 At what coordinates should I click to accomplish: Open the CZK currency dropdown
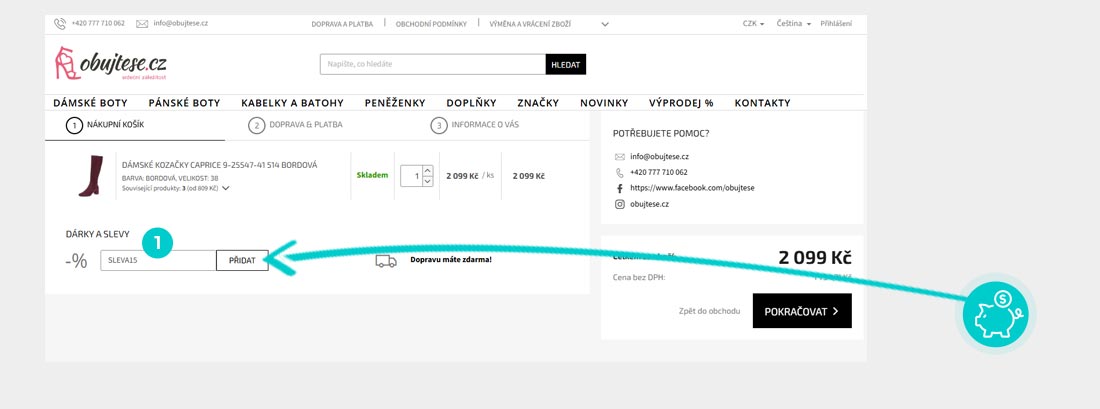tap(753, 23)
